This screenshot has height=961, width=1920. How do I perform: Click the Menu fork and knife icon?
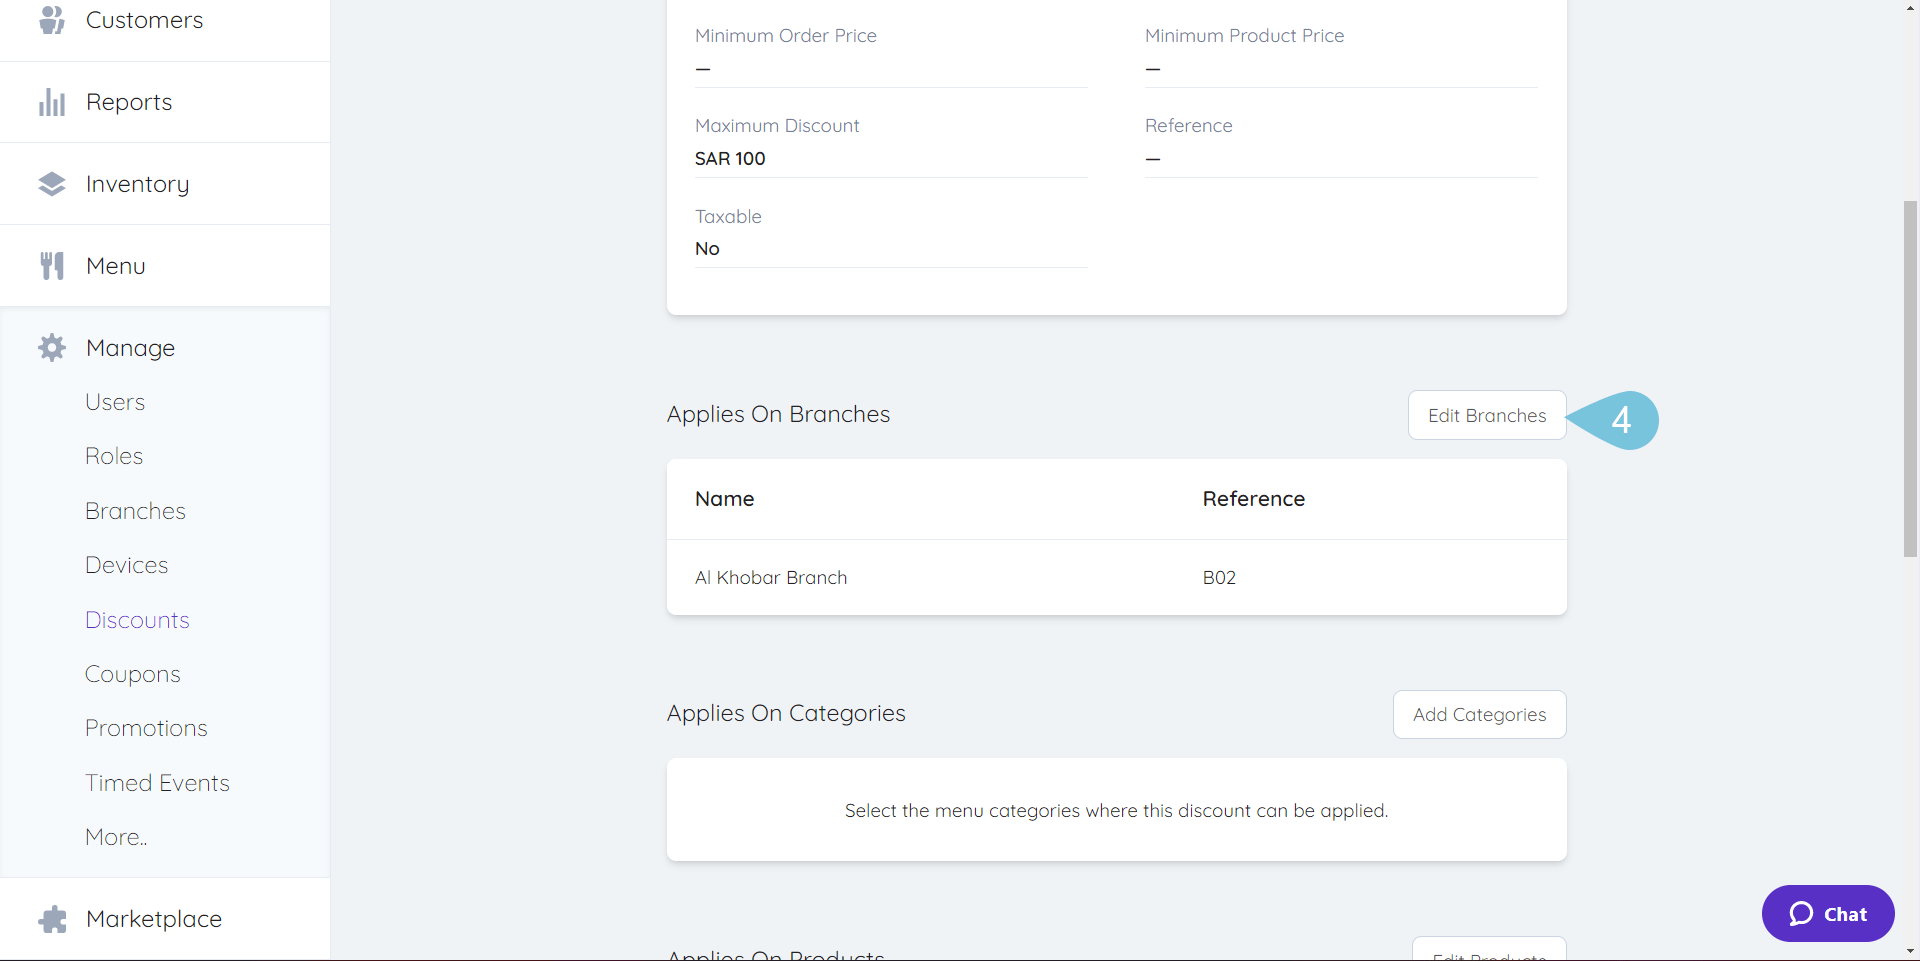[52, 266]
